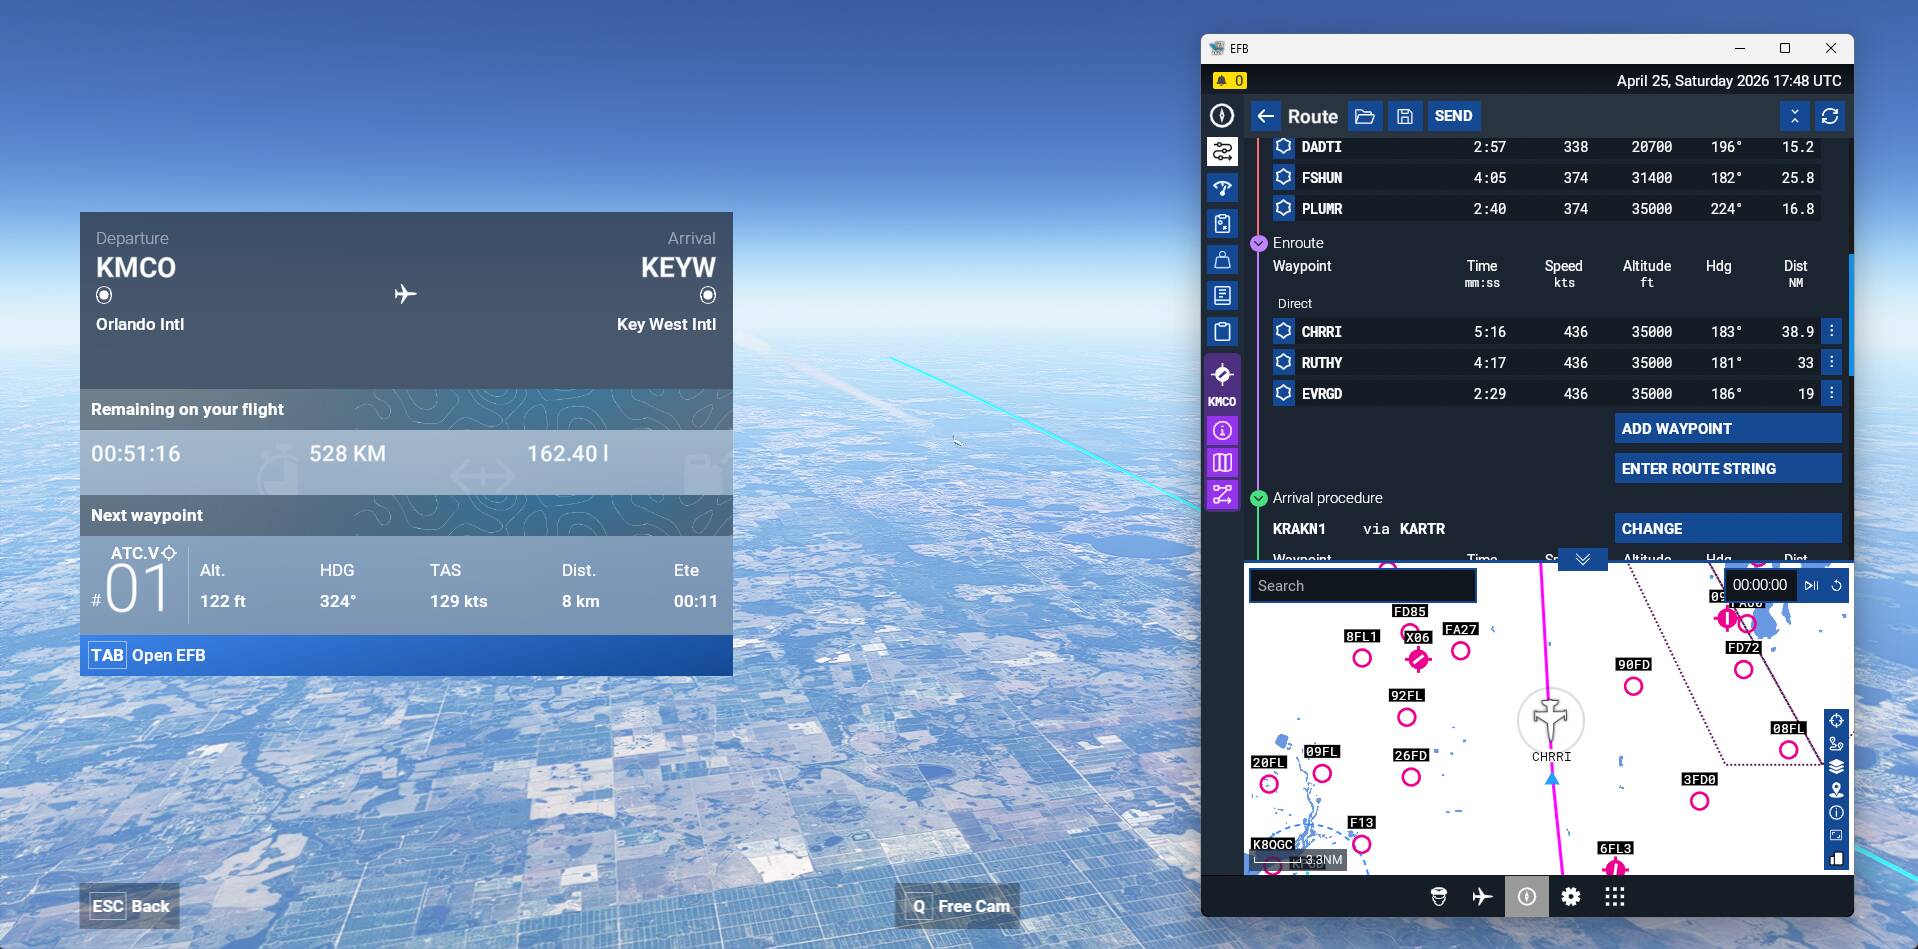This screenshot has width=1918, height=949.
Task: Click the SEND button
Action: [1453, 116]
